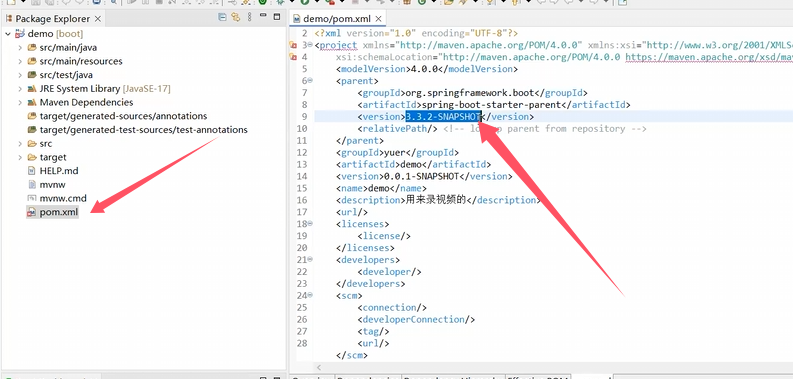Select pom.xml in the Package Explorer
793x379 pixels.
59,212
